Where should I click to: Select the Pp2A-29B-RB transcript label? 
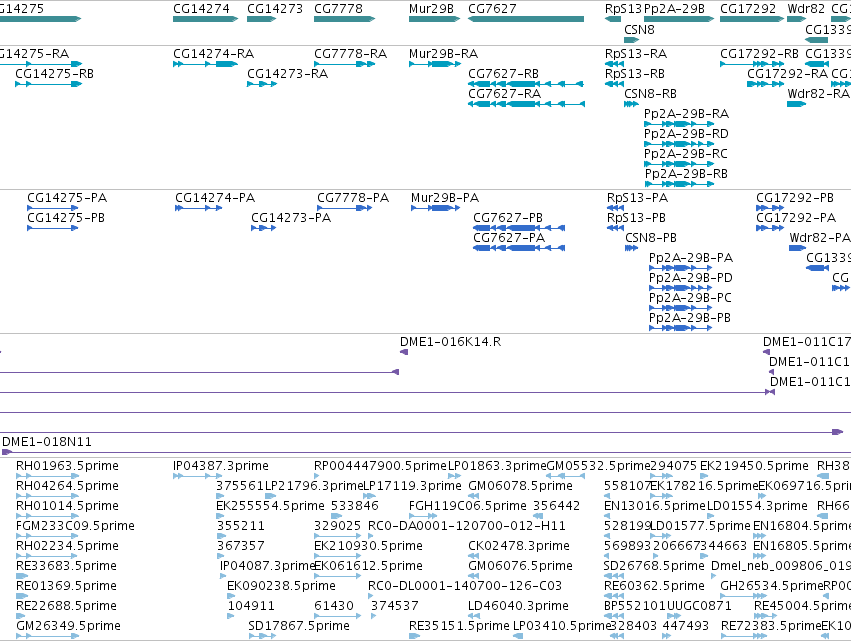(686, 174)
